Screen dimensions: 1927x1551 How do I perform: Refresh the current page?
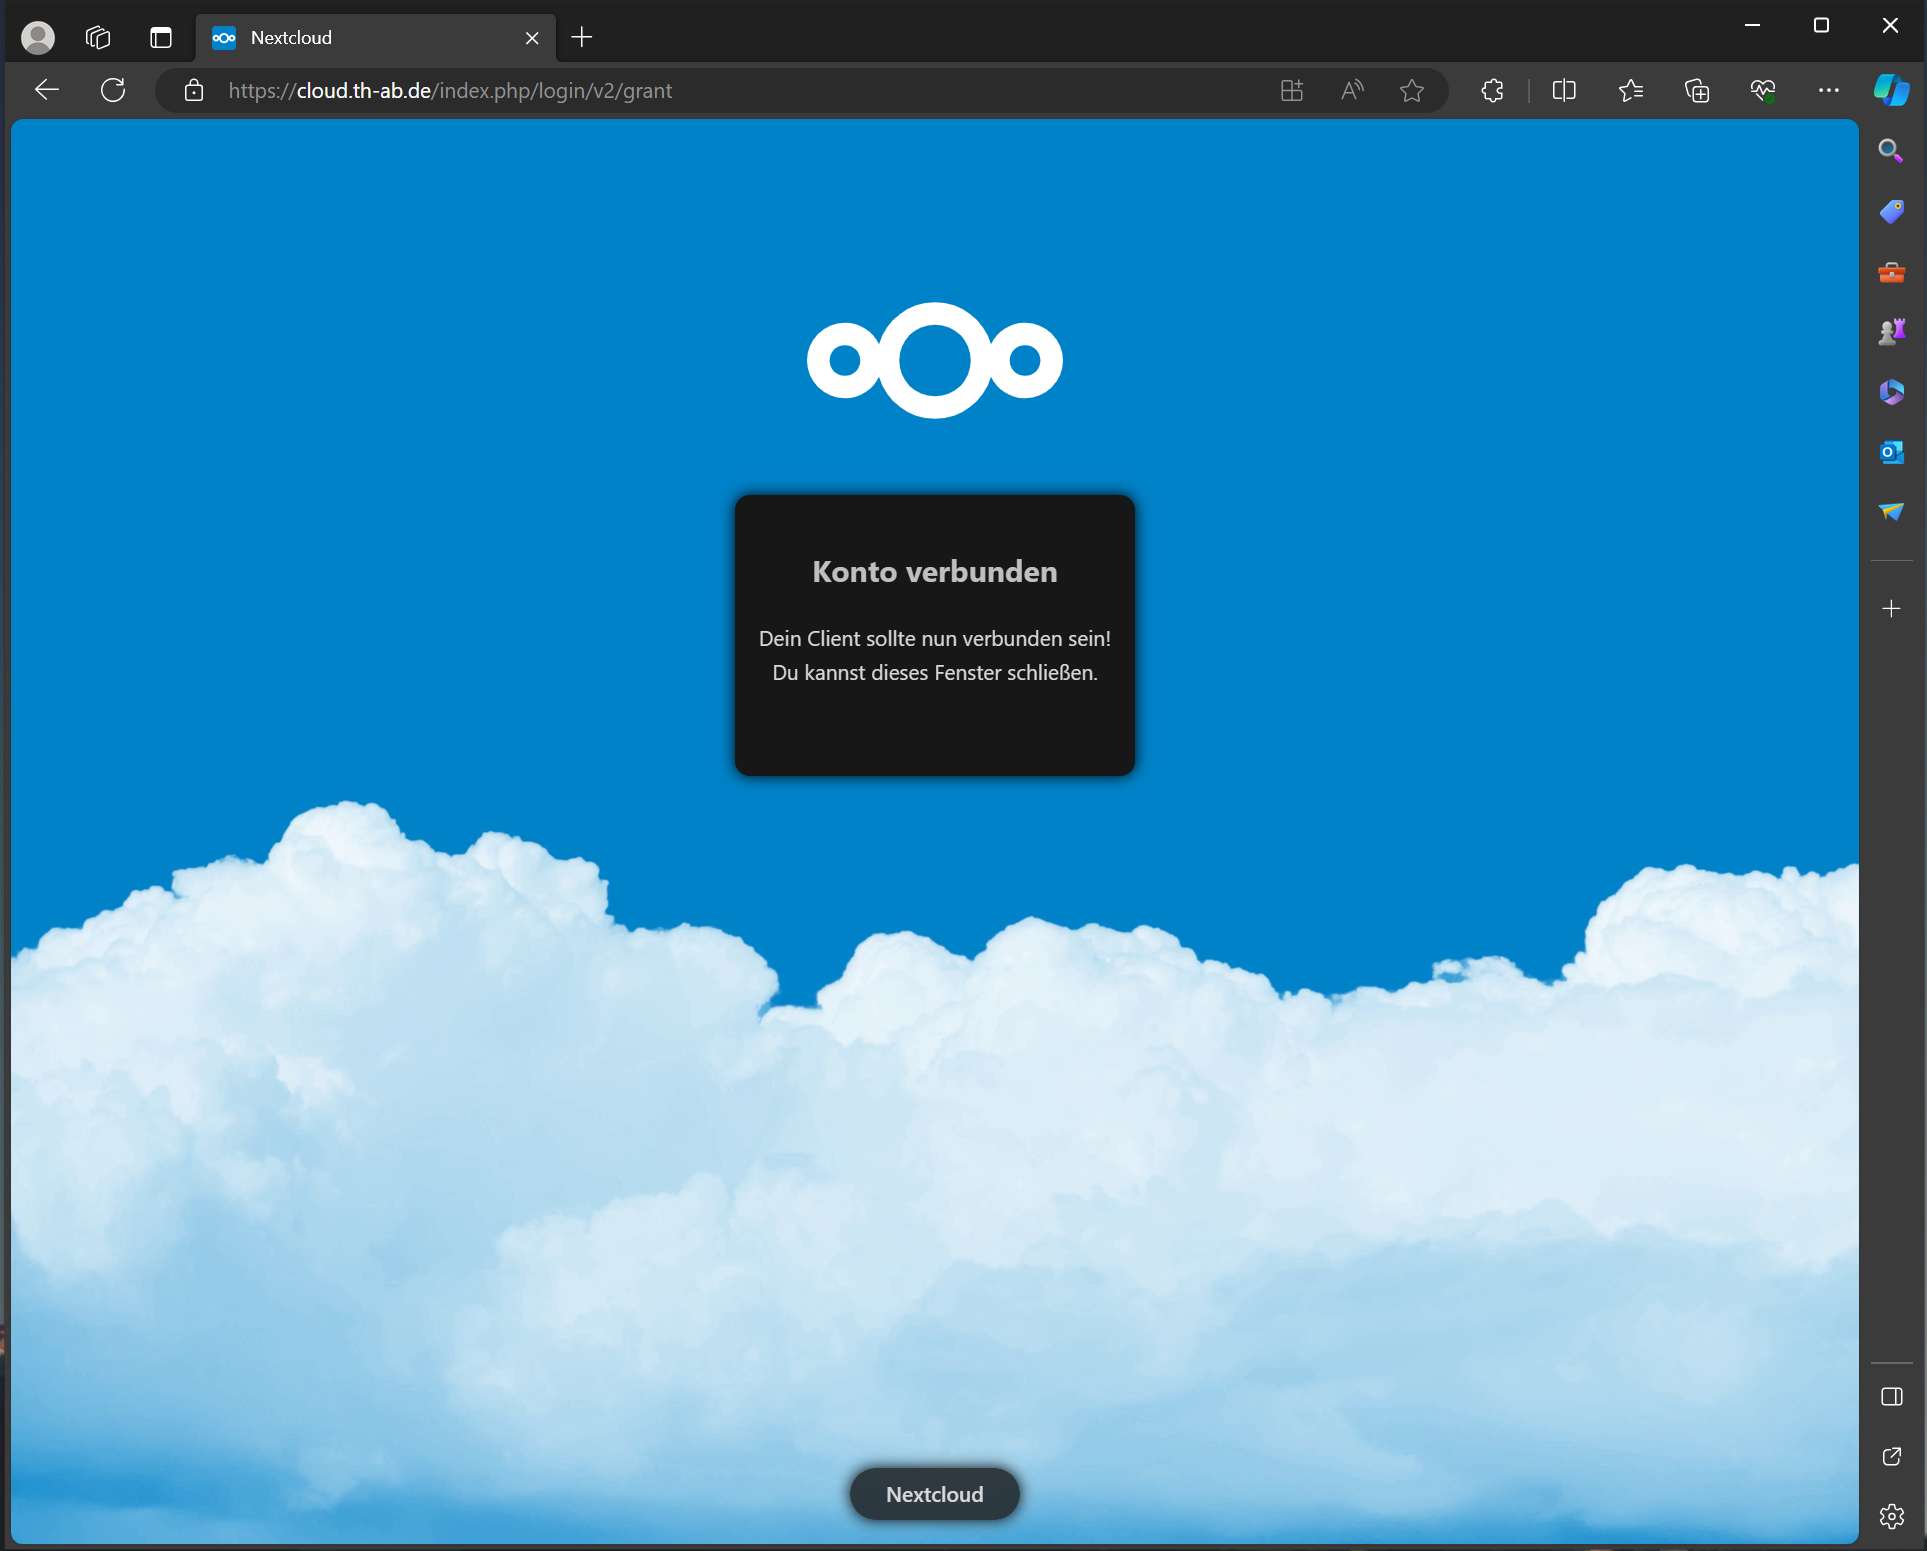[x=113, y=90]
